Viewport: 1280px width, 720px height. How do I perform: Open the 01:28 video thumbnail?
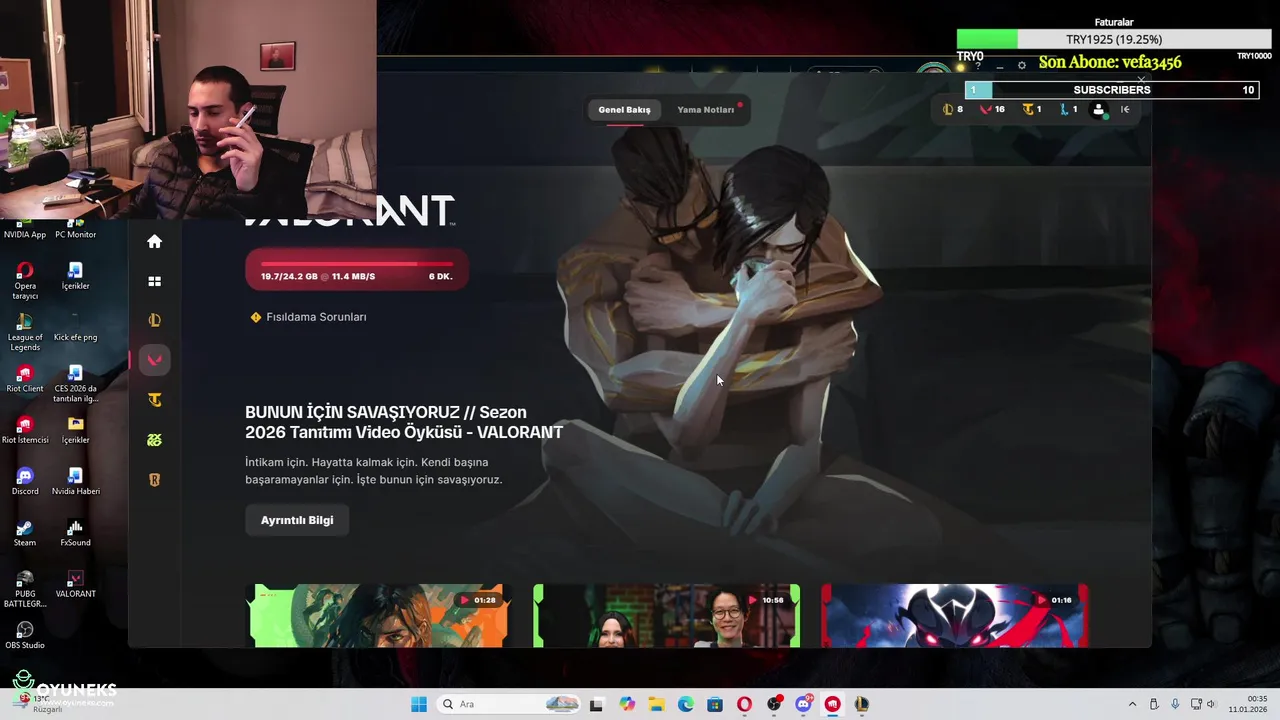(380, 615)
